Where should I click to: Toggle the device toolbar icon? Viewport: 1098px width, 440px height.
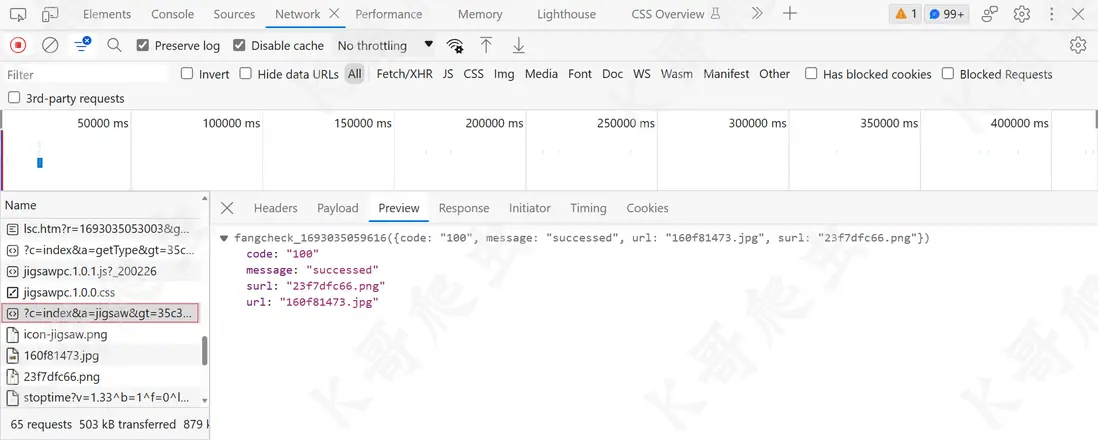50,14
